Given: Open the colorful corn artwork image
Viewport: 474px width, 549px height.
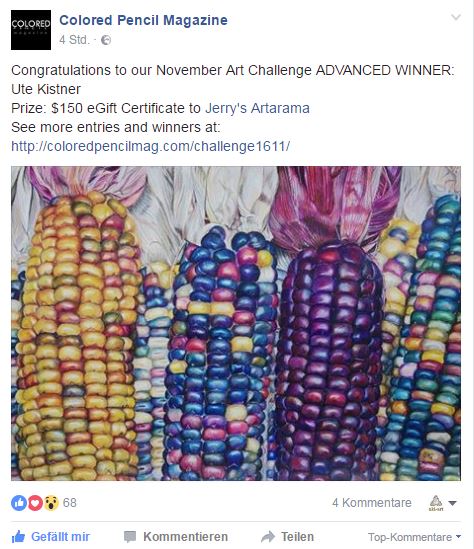Looking at the screenshot, I should (x=236, y=323).
